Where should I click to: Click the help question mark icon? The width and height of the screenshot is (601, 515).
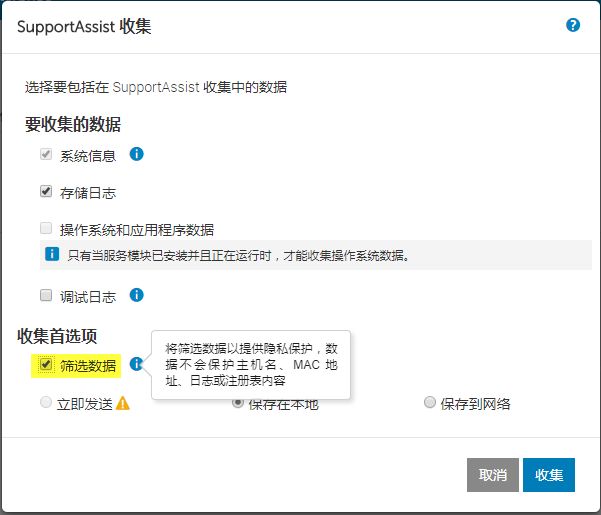(x=573, y=25)
